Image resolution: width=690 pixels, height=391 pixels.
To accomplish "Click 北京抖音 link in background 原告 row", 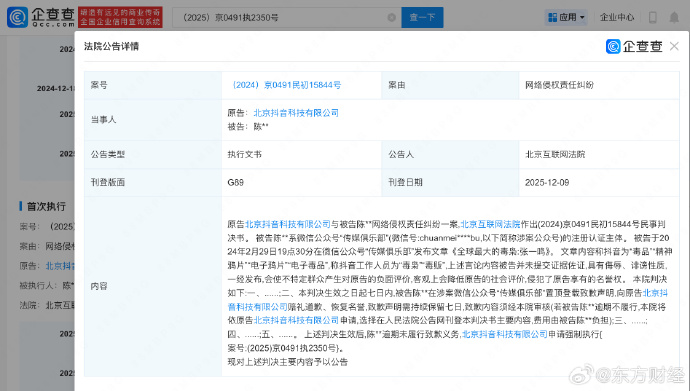I will pyautogui.click(x=60, y=266).
